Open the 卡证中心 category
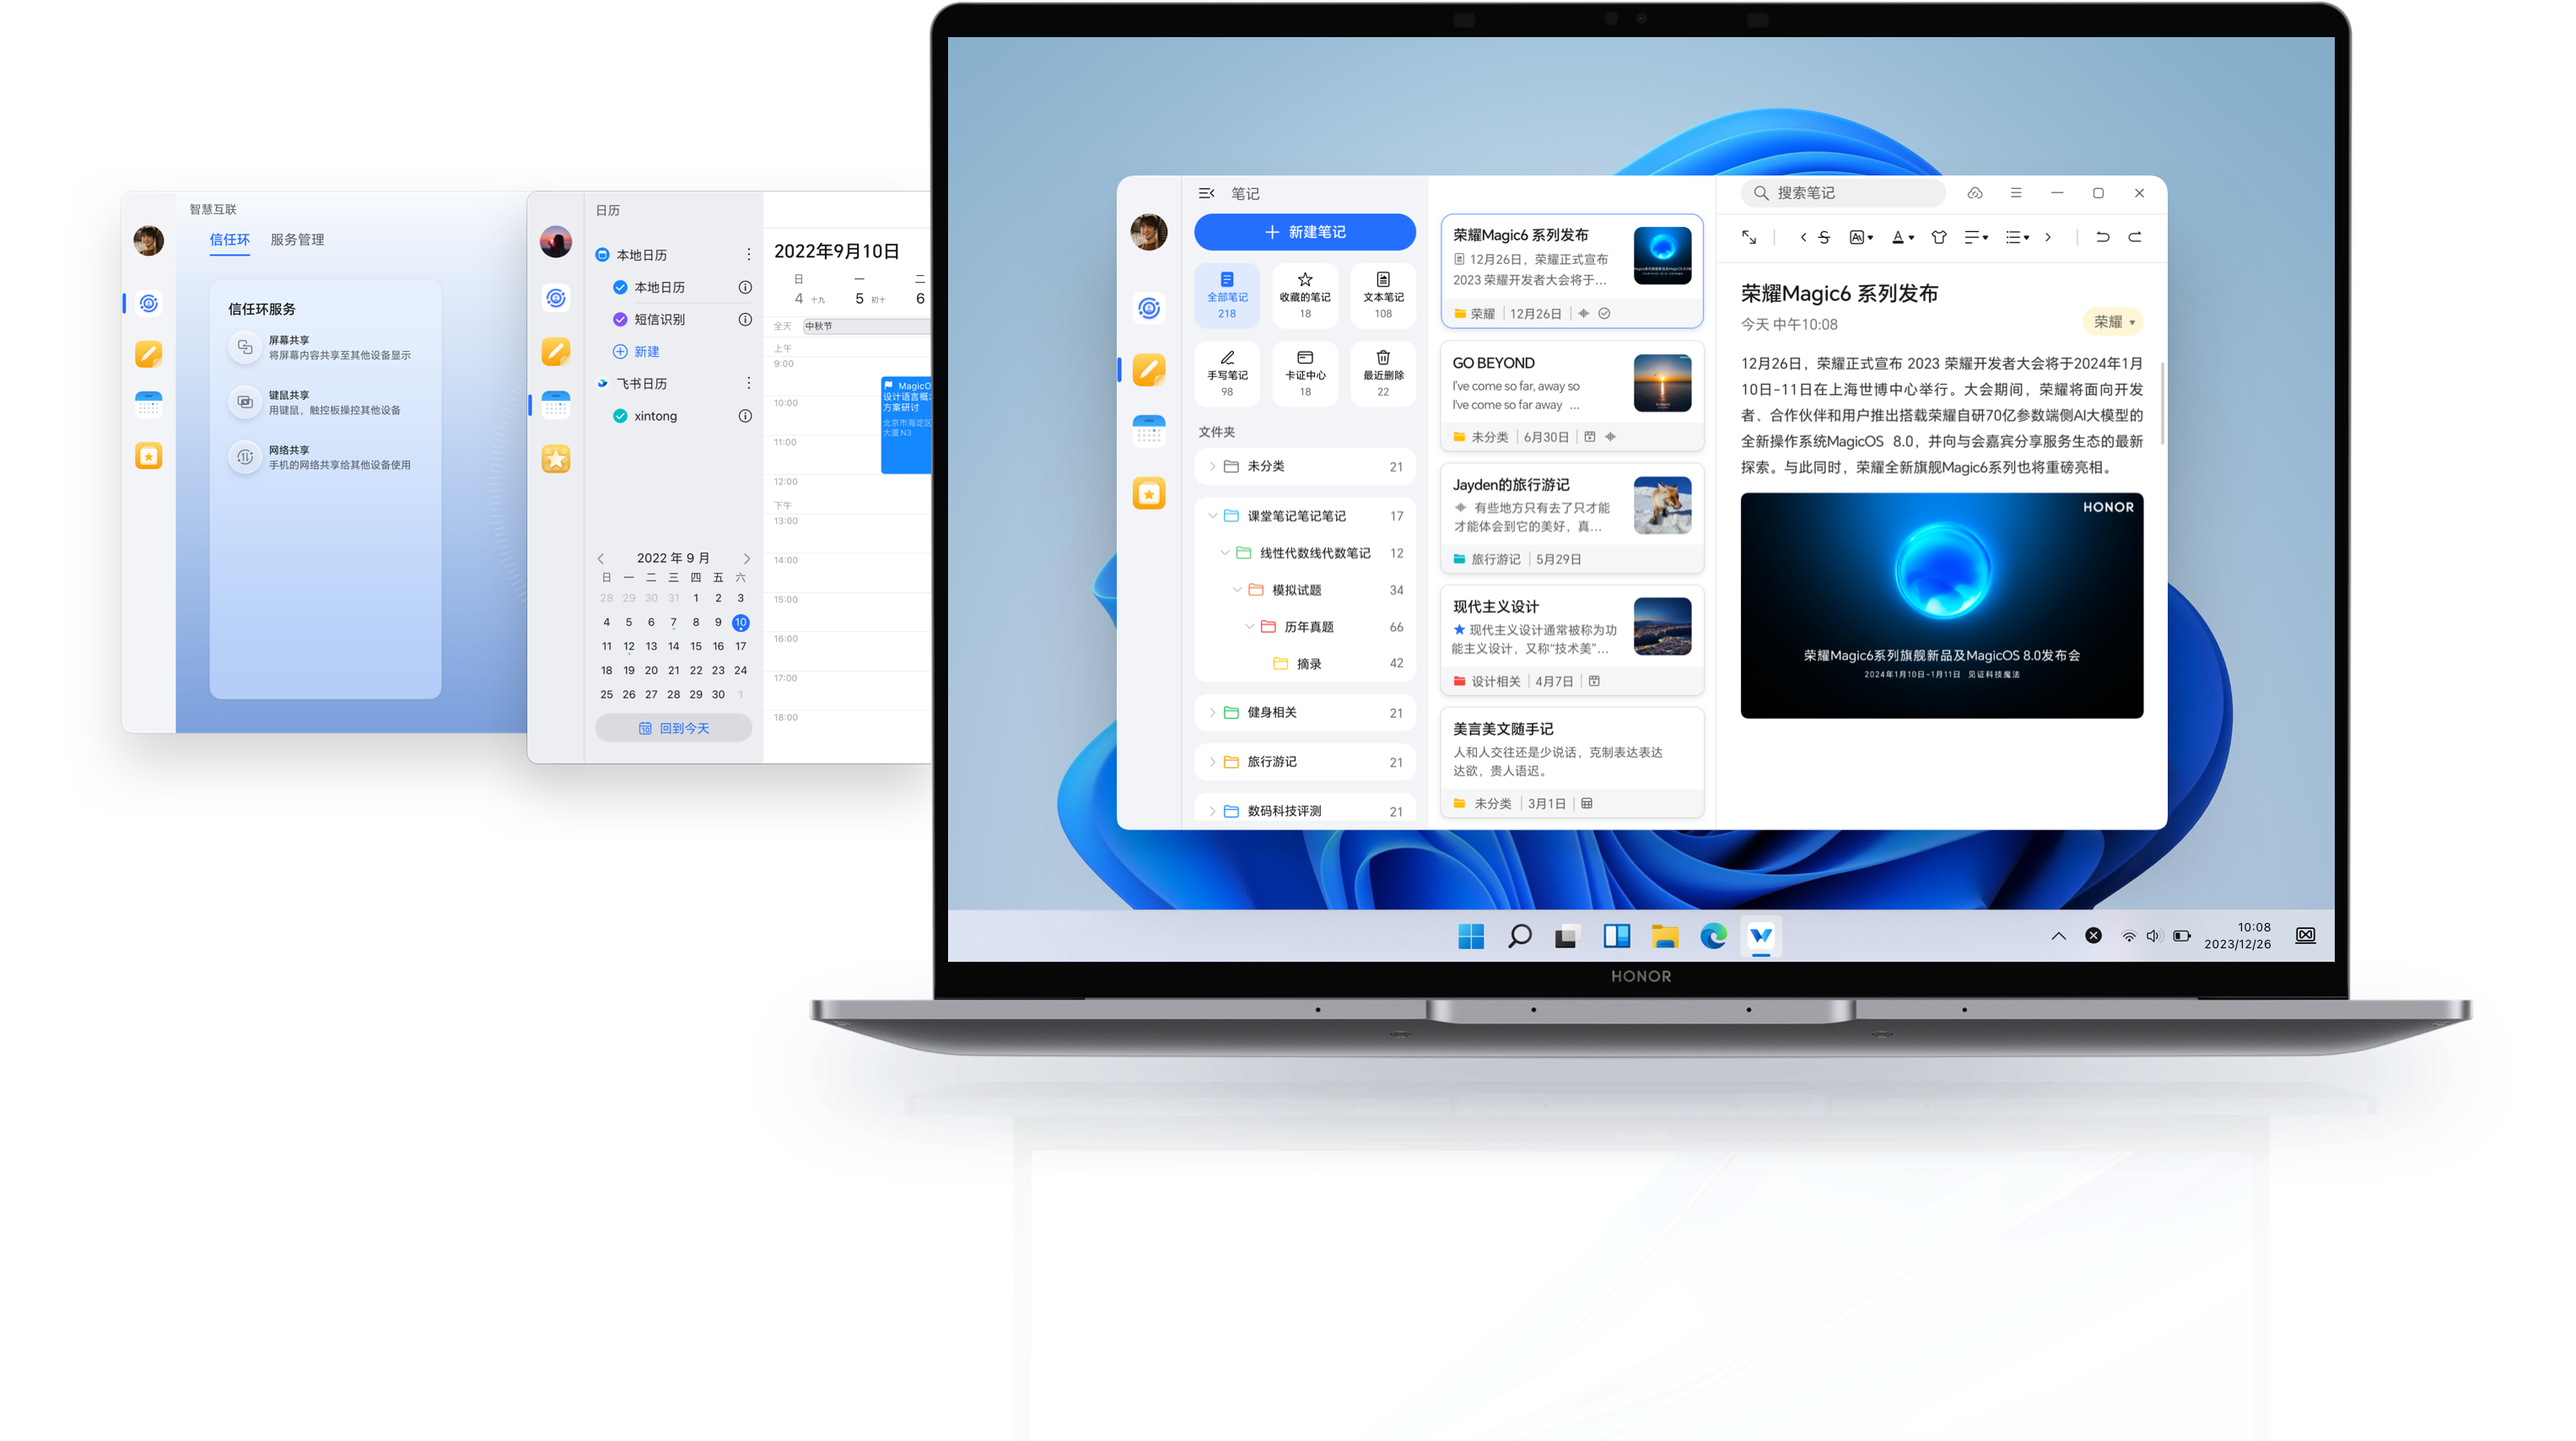 1304,373
